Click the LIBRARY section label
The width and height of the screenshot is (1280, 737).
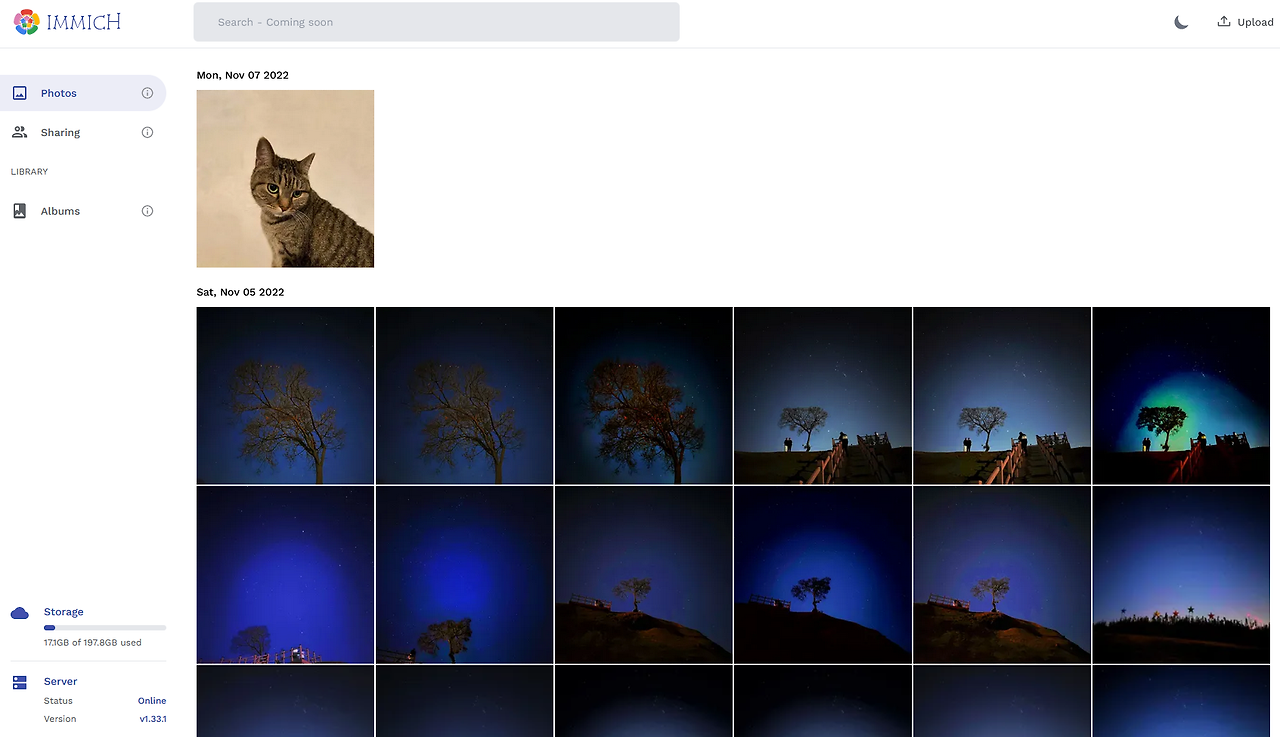(29, 172)
